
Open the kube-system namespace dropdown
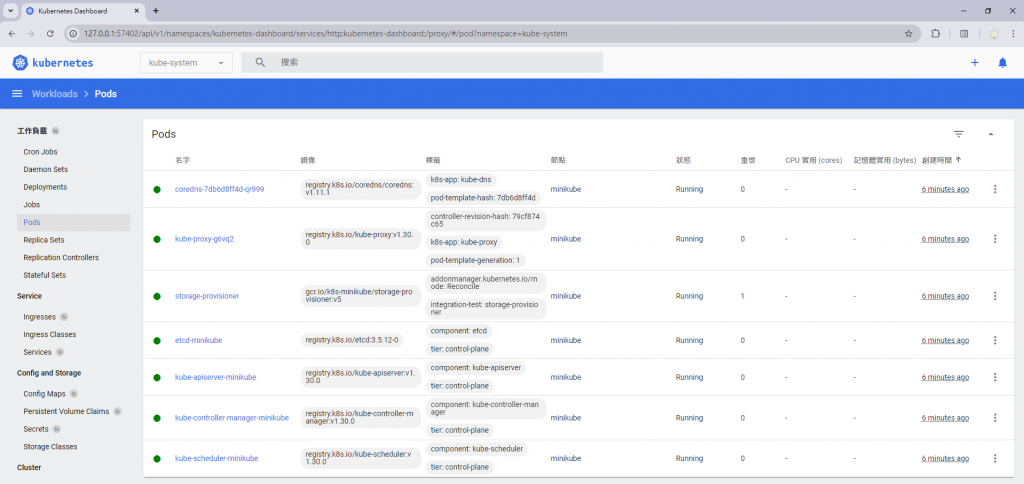(x=186, y=63)
